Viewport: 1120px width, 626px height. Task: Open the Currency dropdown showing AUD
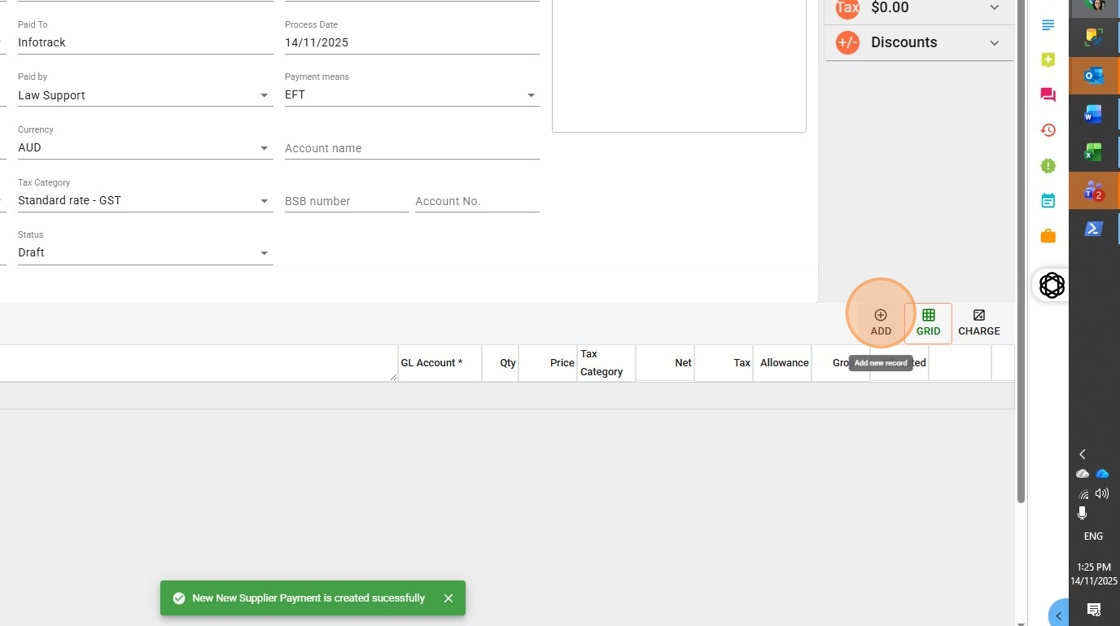(263, 147)
